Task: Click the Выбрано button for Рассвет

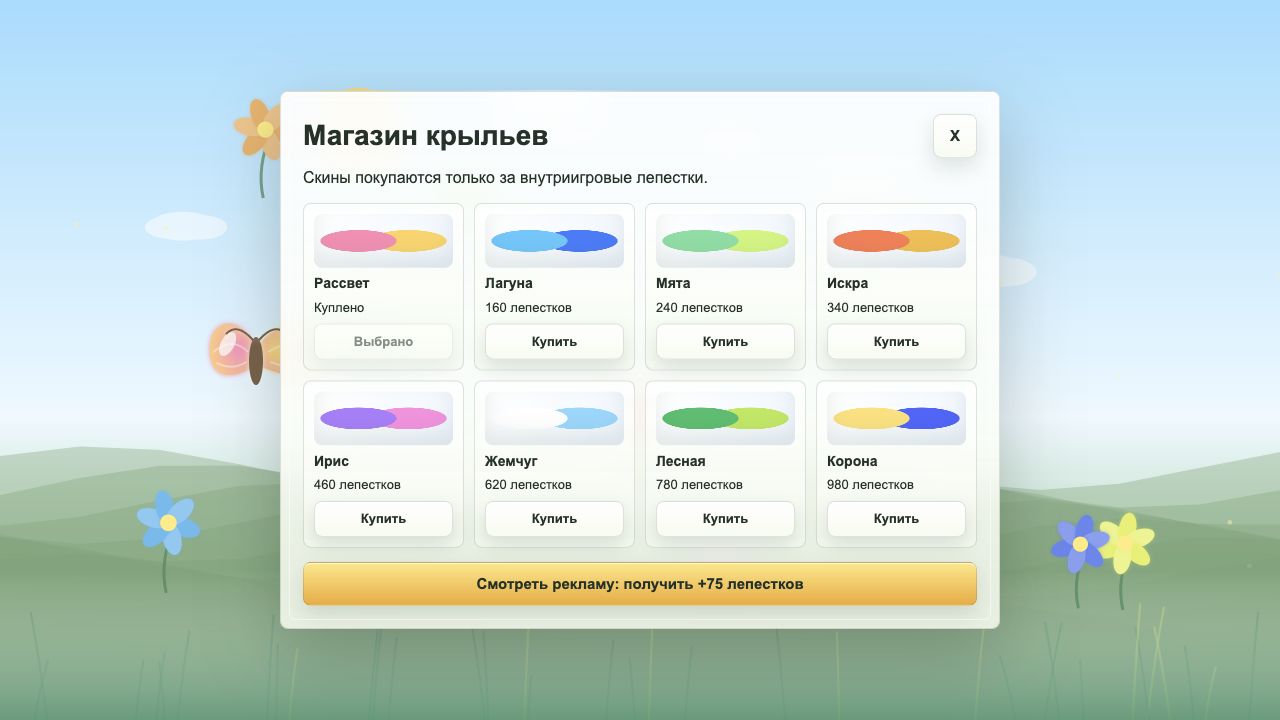Action: tap(383, 341)
